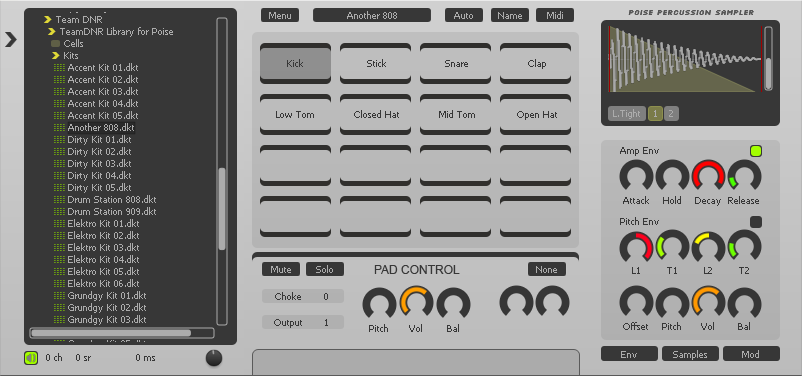Select the Clap pad
The image size is (802, 376).
(x=536, y=63)
